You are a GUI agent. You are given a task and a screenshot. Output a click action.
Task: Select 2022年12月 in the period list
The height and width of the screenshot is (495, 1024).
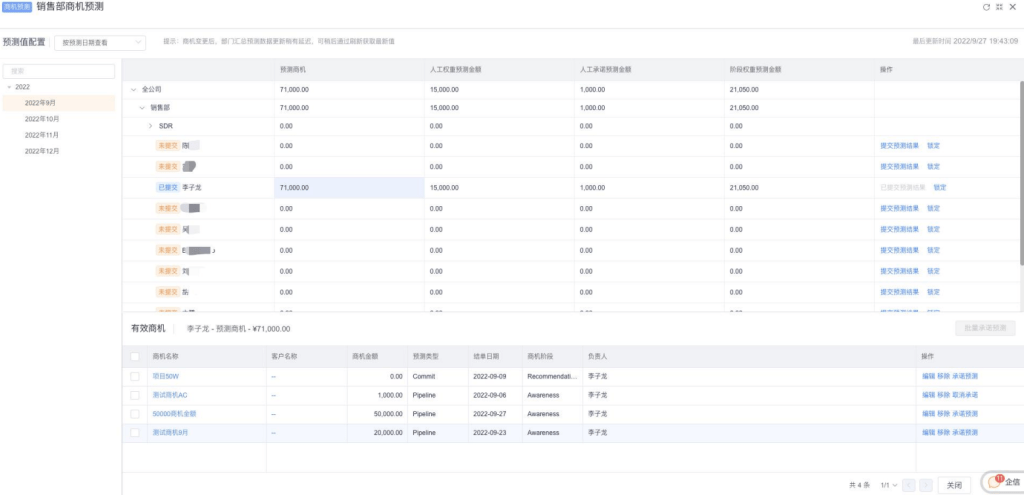click(x=43, y=151)
